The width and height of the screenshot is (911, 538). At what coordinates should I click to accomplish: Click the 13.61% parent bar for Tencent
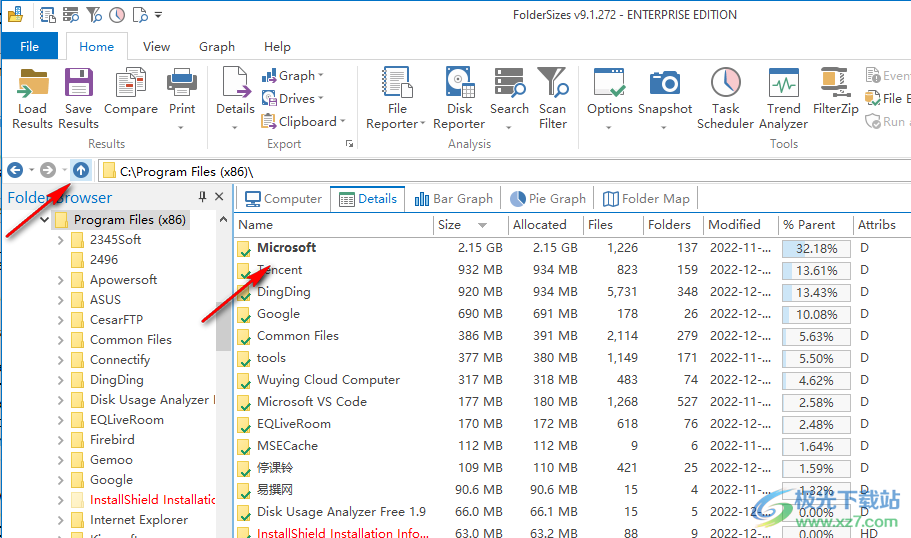pyautogui.click(x=816, y=271)
